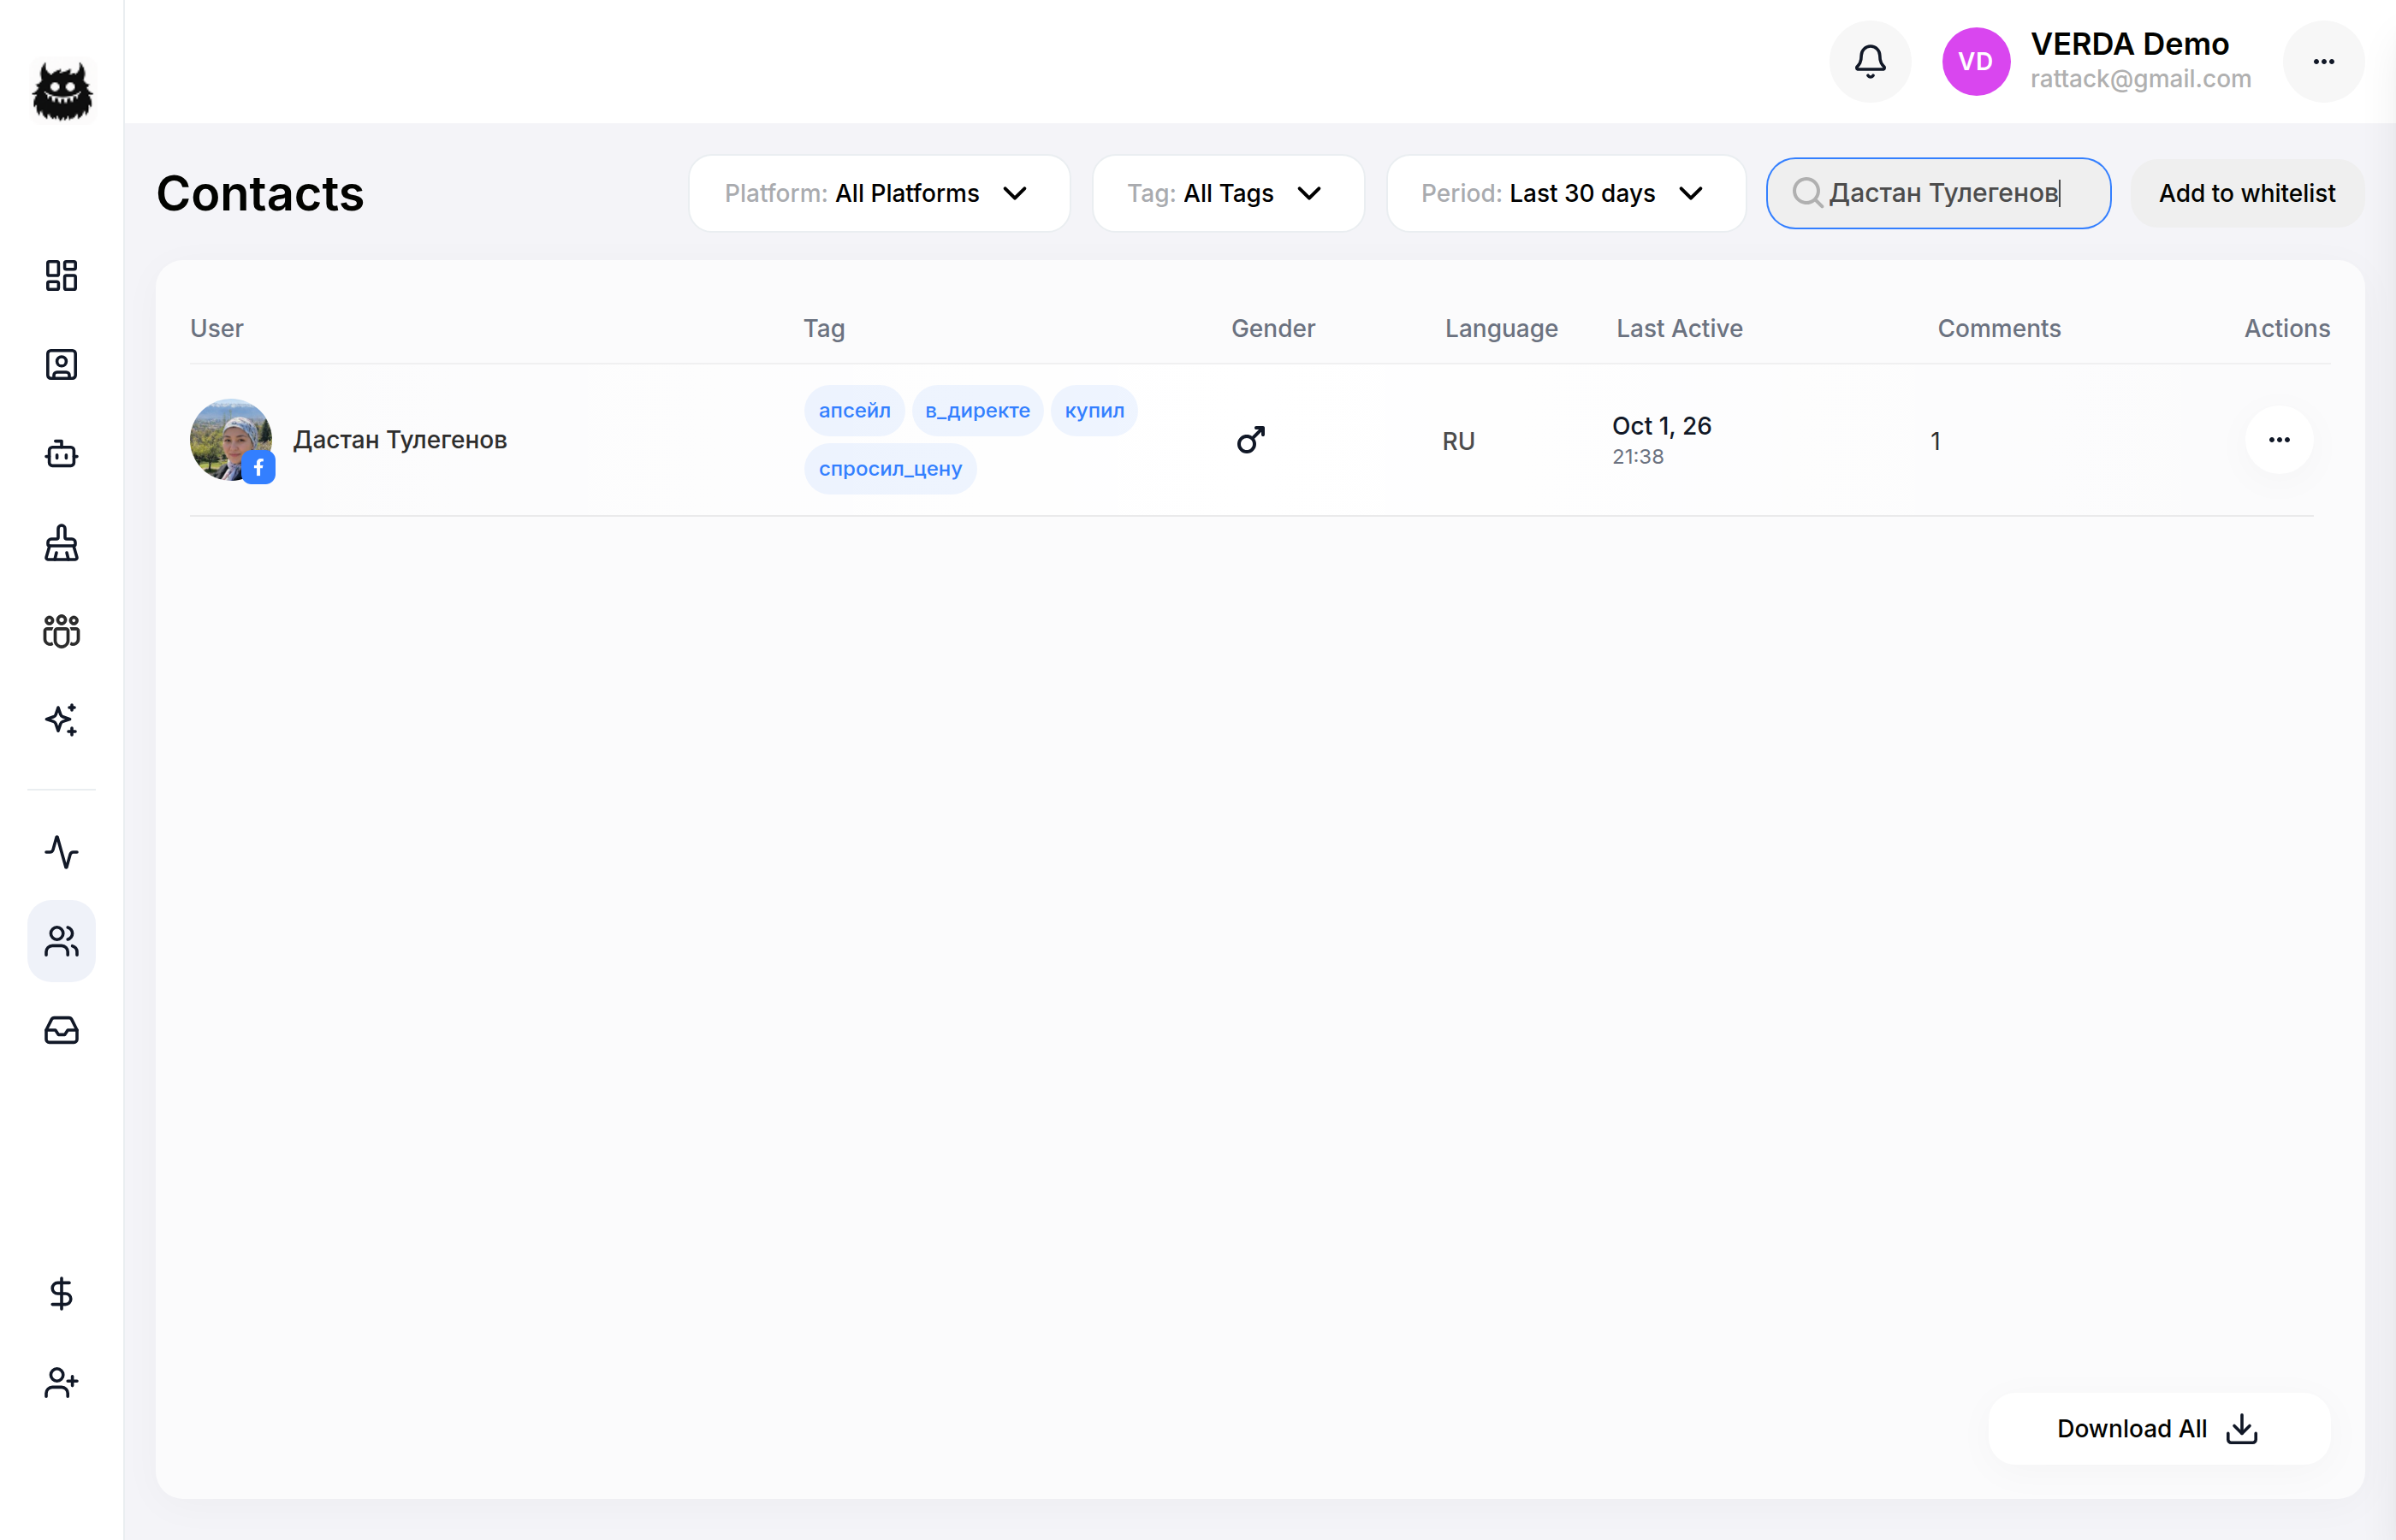Screen dimensions: 2396x1540
Task: Click the Download All button
Action: tap(2158, 1428)
